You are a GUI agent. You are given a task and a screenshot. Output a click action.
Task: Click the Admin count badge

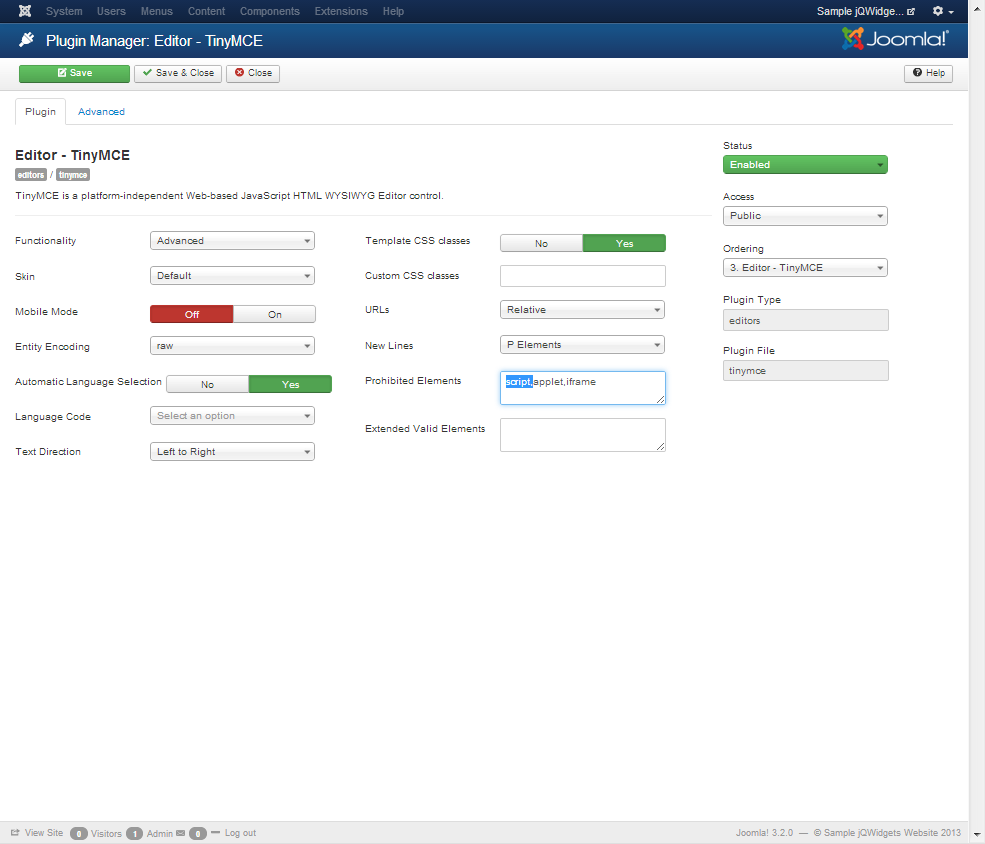click(134, 833)
